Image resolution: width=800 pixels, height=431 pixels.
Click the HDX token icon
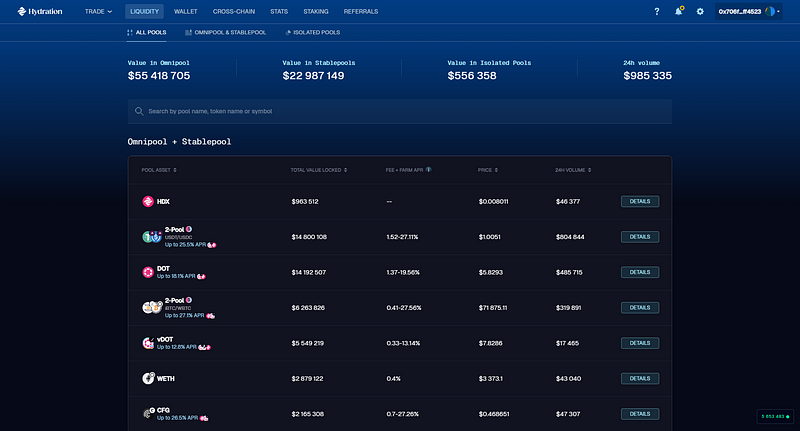click(x=148, y=201)
